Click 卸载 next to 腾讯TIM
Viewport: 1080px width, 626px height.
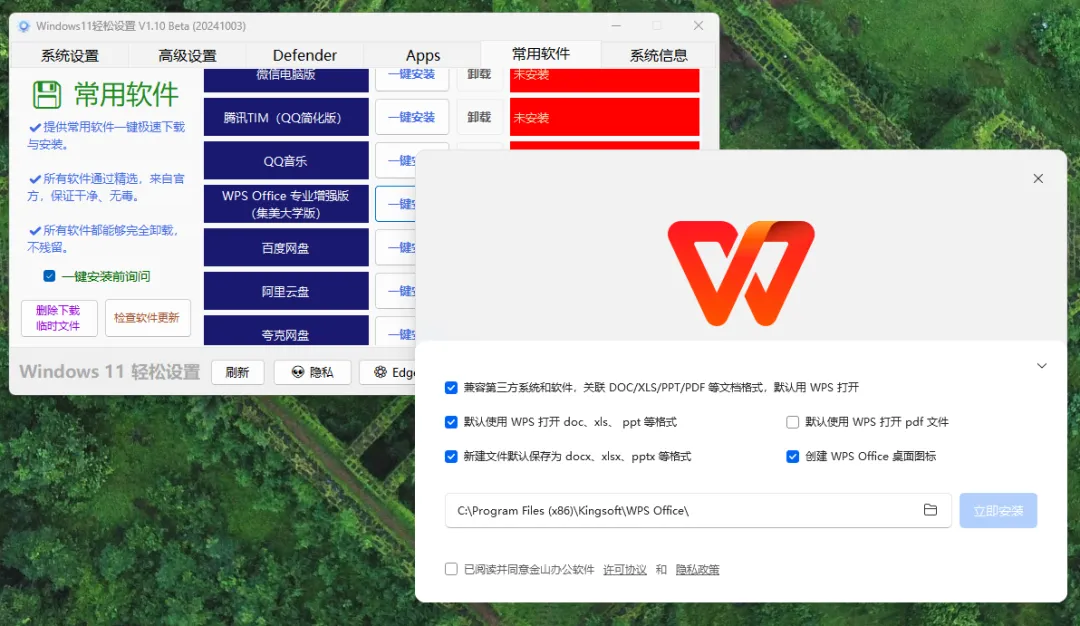479,117
